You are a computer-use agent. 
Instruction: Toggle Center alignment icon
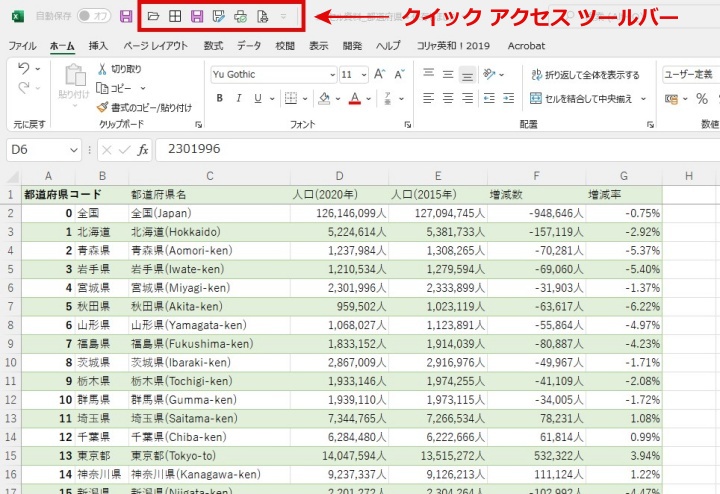coord(448,98)
